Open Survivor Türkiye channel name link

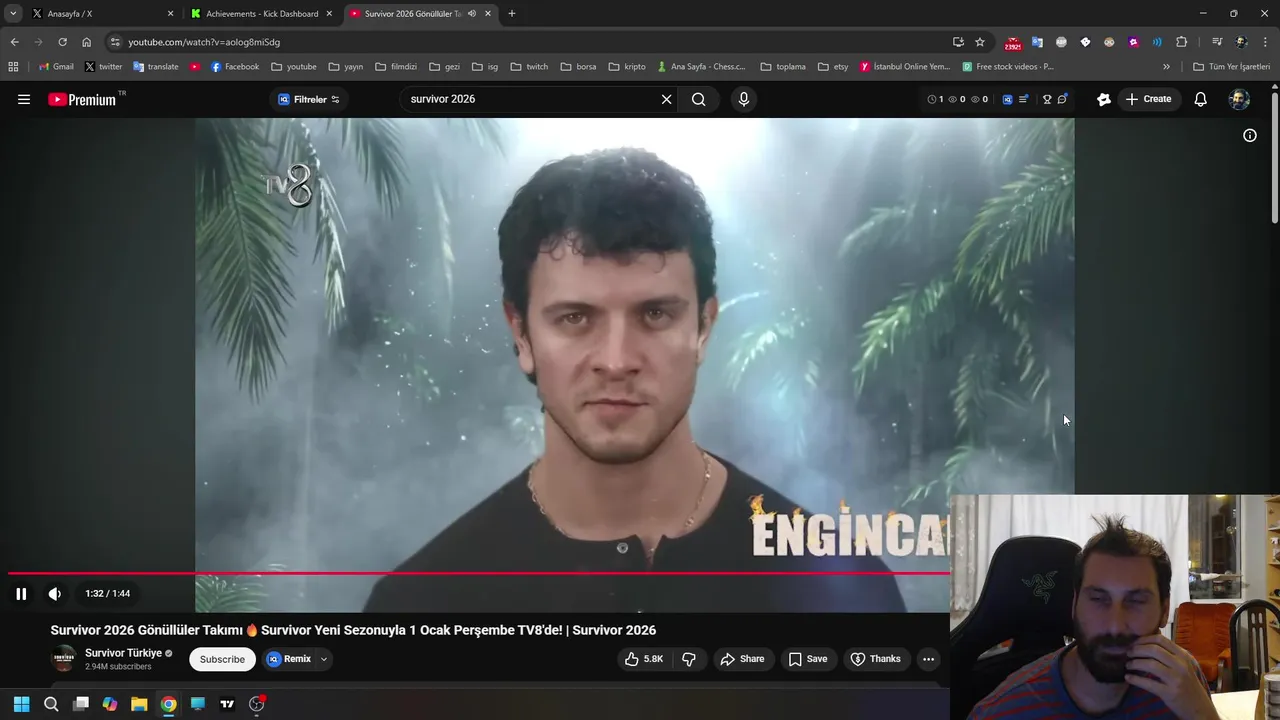[x=123, y=653]
